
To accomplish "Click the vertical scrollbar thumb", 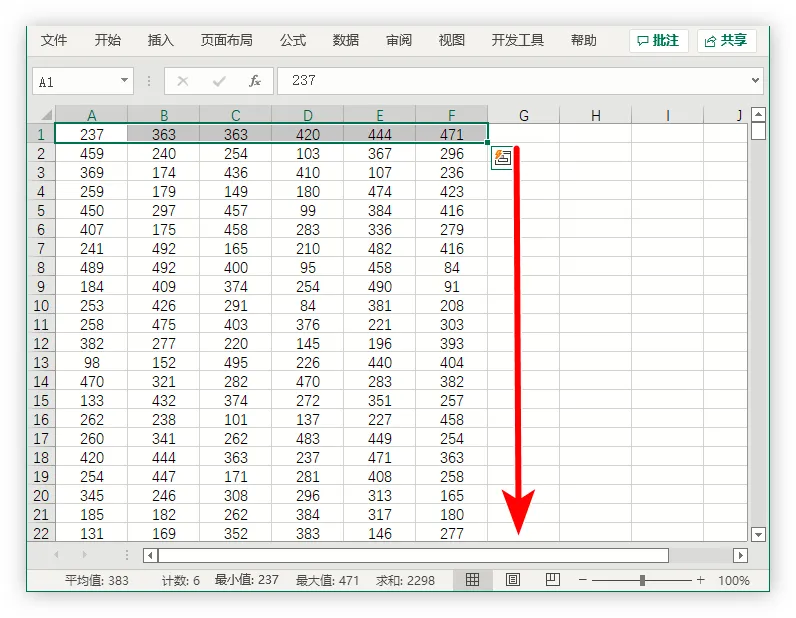I will point(758,131).
